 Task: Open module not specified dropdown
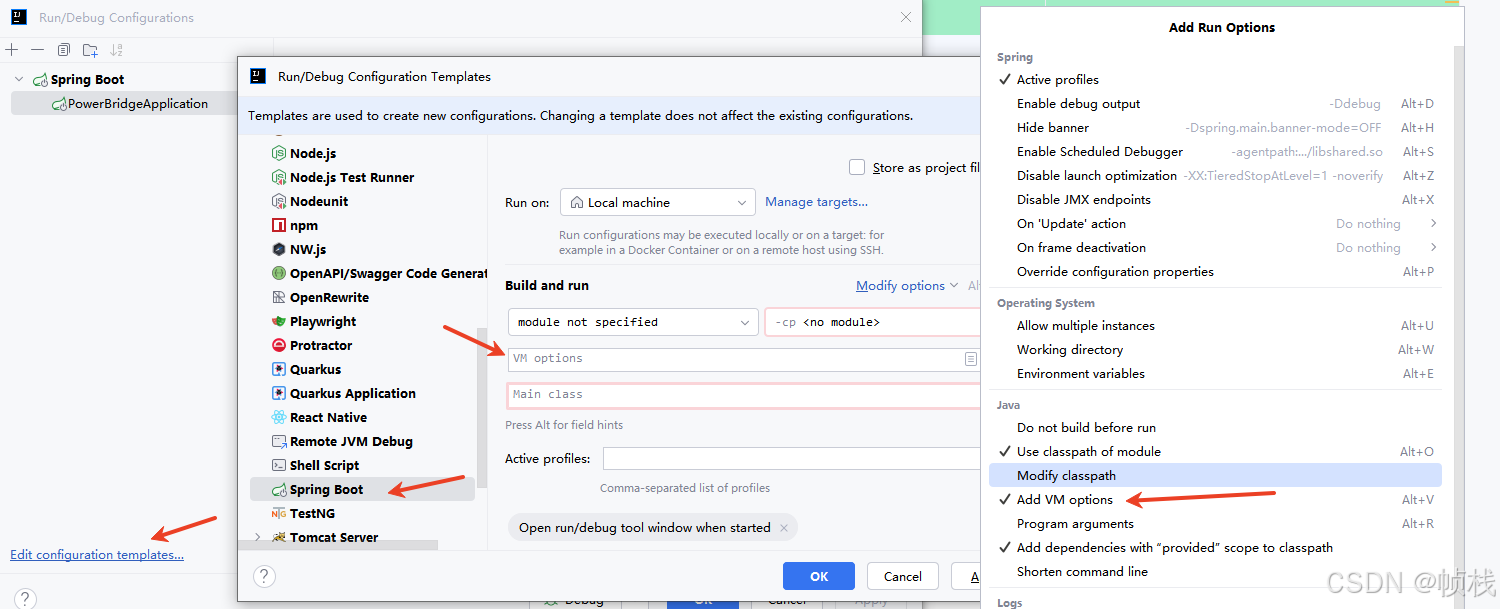click(x=632, y=322)
